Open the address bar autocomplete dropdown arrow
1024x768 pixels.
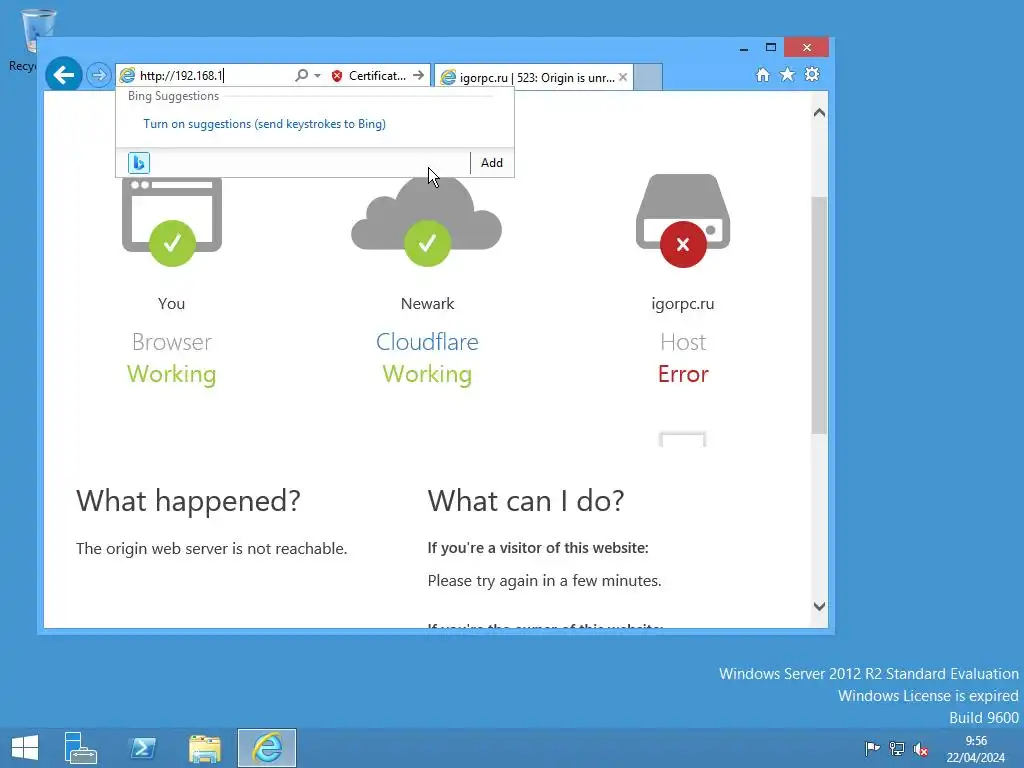click(317, 76)
